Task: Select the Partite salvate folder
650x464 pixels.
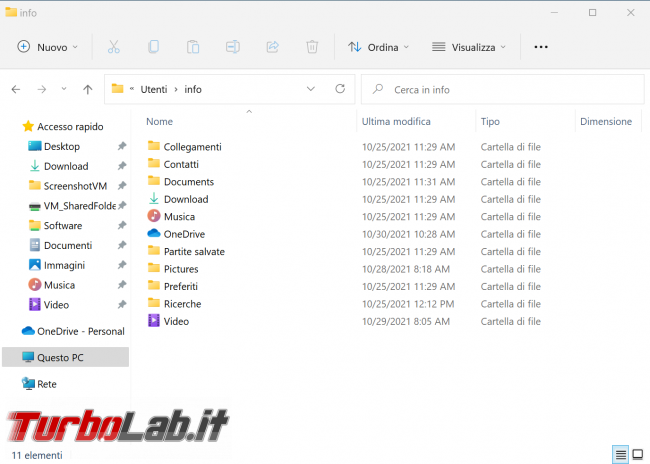Action: tap(194, 251)
